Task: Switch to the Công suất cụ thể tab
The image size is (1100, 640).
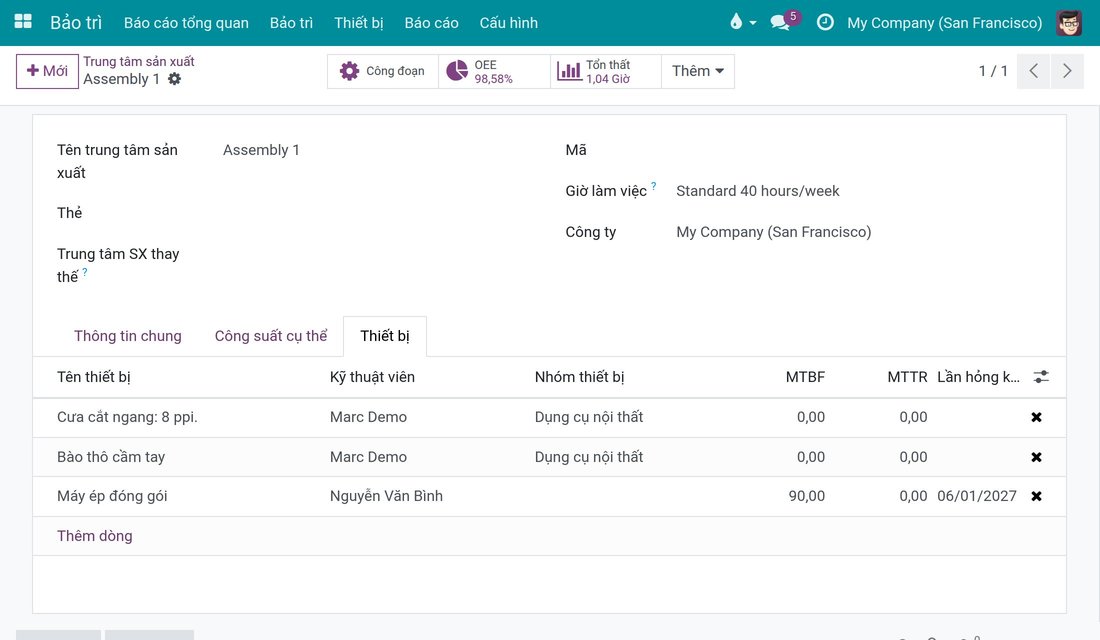Action: pos(271,336)
